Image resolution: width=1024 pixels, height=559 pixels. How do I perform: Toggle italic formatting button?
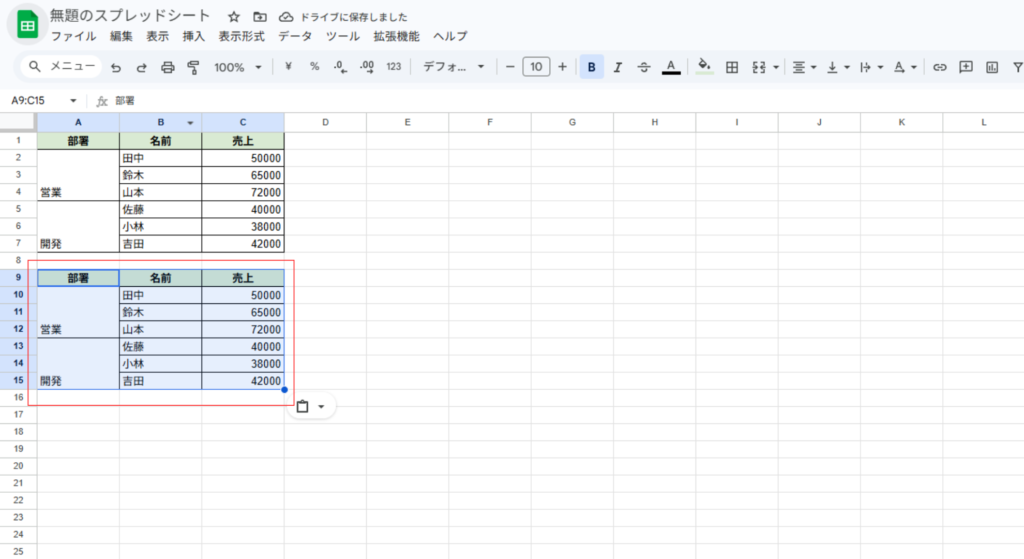[618, 67]
